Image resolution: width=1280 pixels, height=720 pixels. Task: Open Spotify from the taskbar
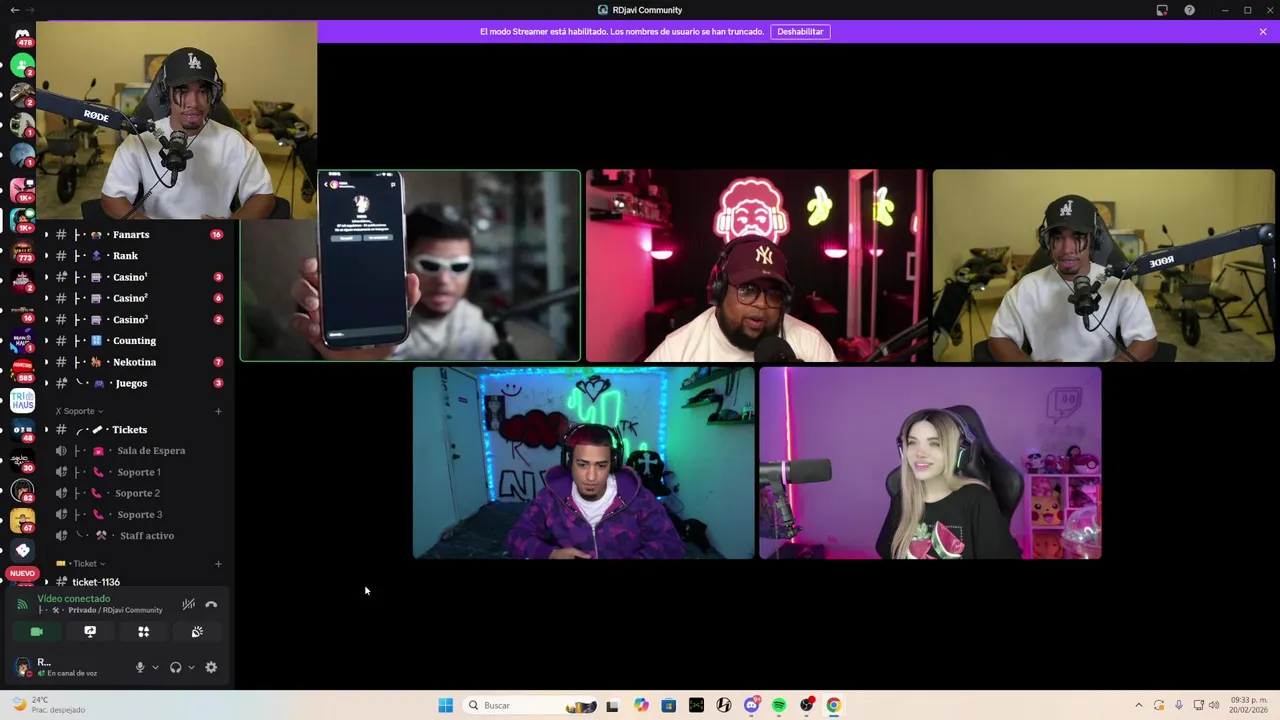click(x=779, y=705)
